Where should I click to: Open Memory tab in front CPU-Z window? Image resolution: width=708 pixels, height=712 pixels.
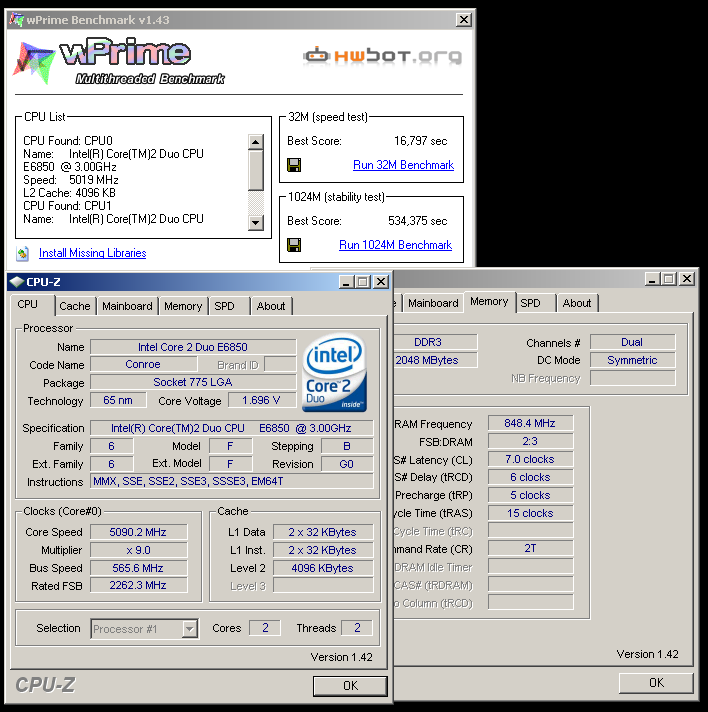click(x=183, y=306)
